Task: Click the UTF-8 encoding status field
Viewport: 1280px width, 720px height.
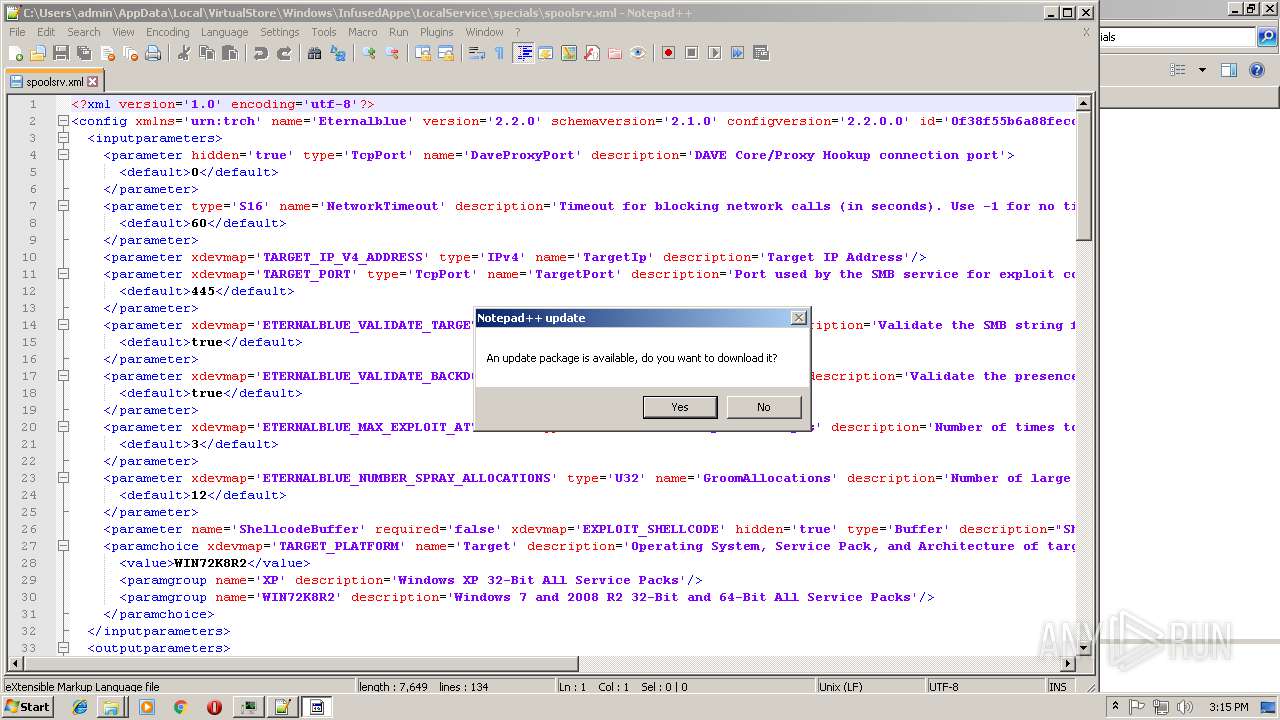Action: tap(985, 687)
